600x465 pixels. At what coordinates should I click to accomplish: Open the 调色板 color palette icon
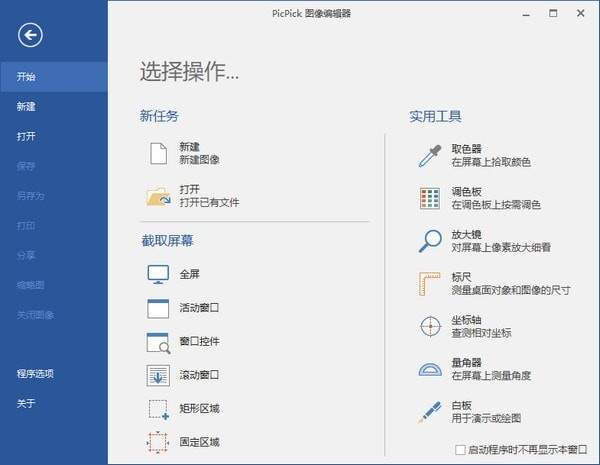point(429,198)
